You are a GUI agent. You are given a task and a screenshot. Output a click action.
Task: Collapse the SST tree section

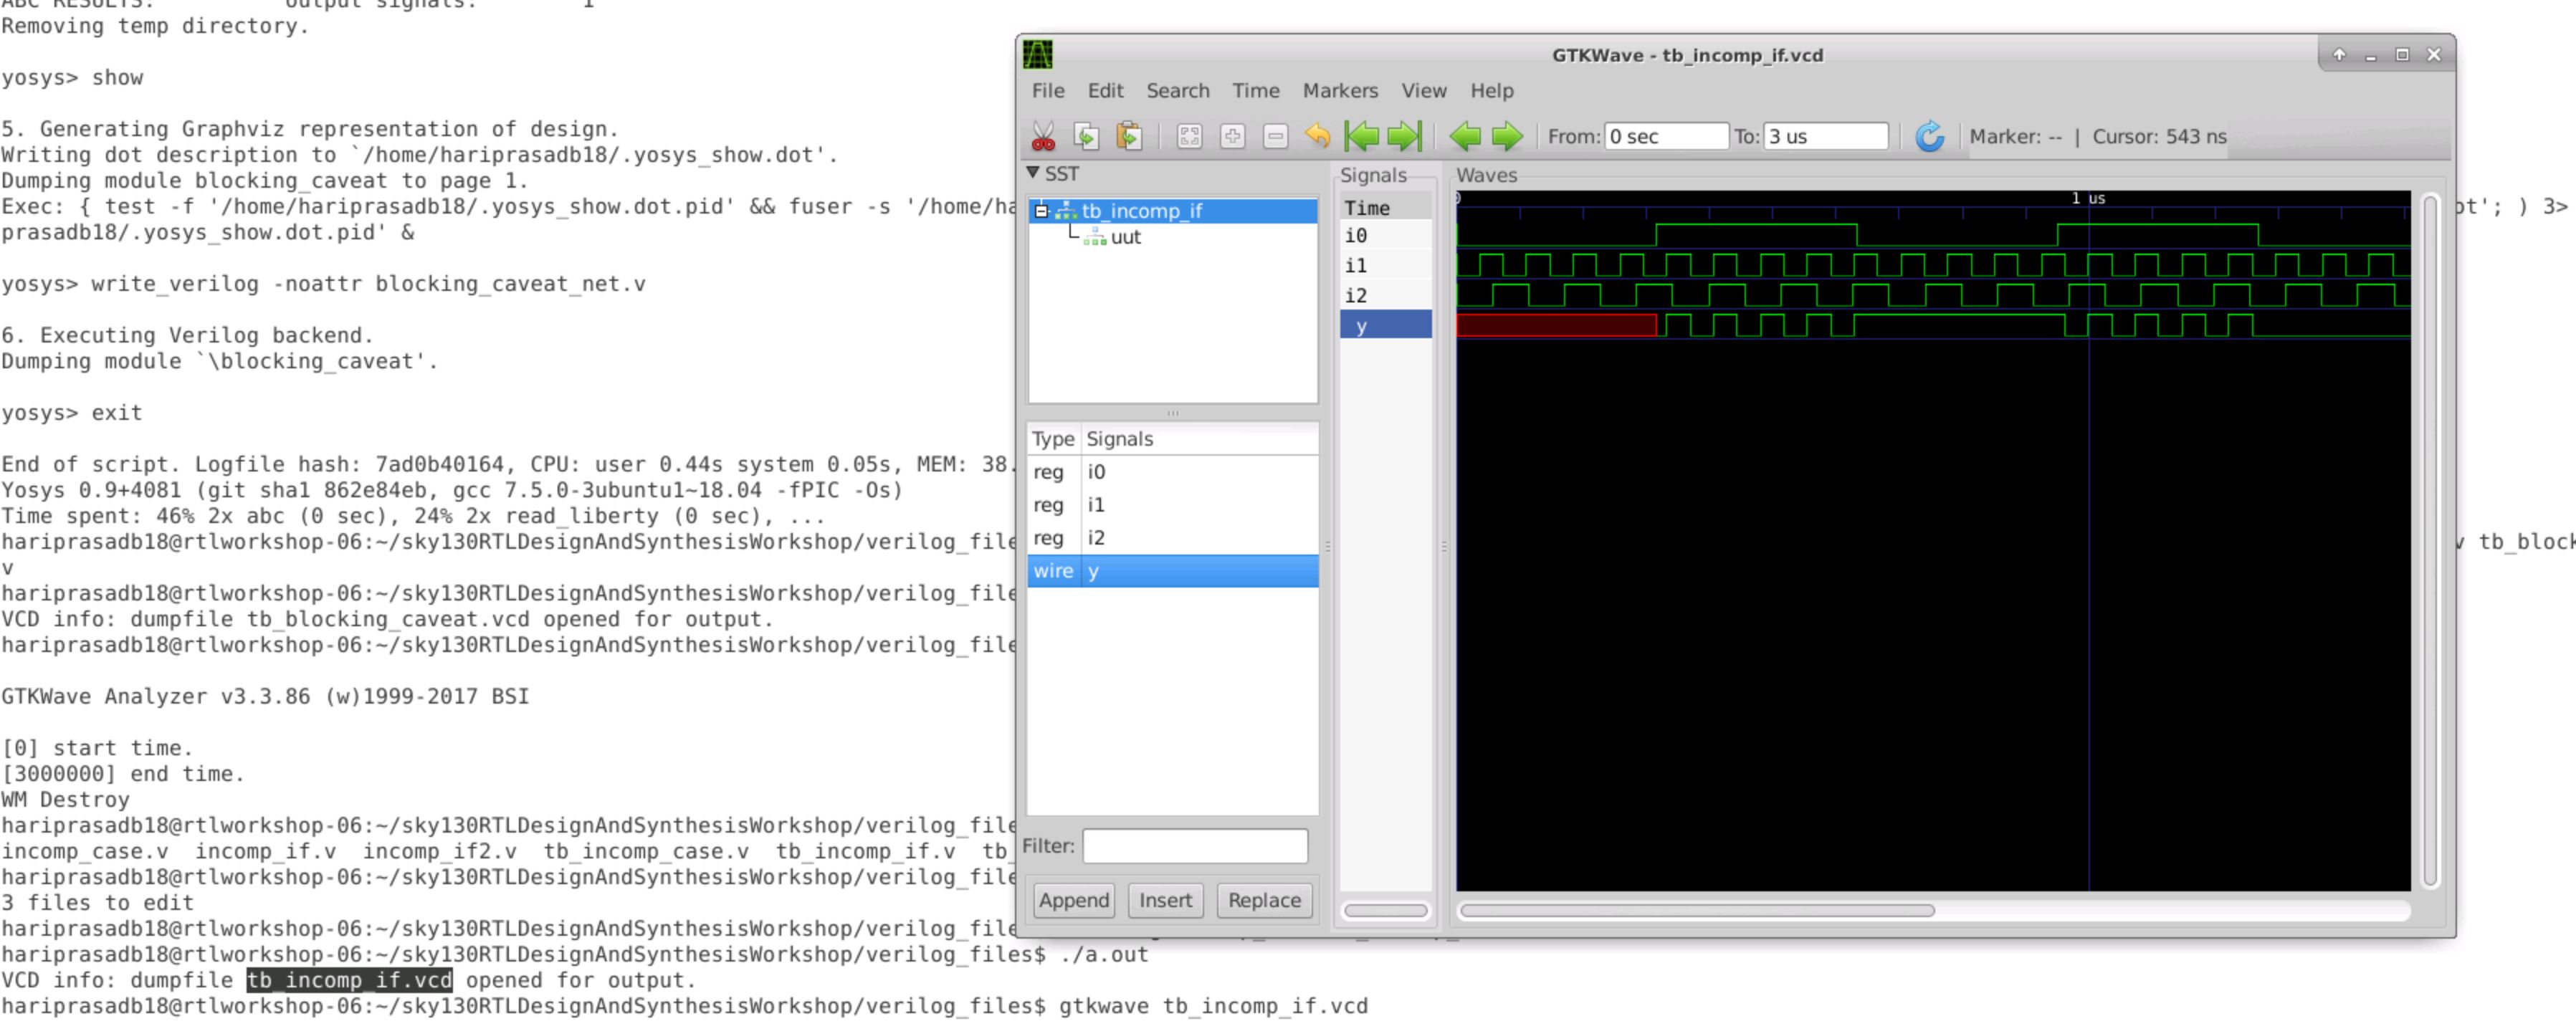[1036, 172]
